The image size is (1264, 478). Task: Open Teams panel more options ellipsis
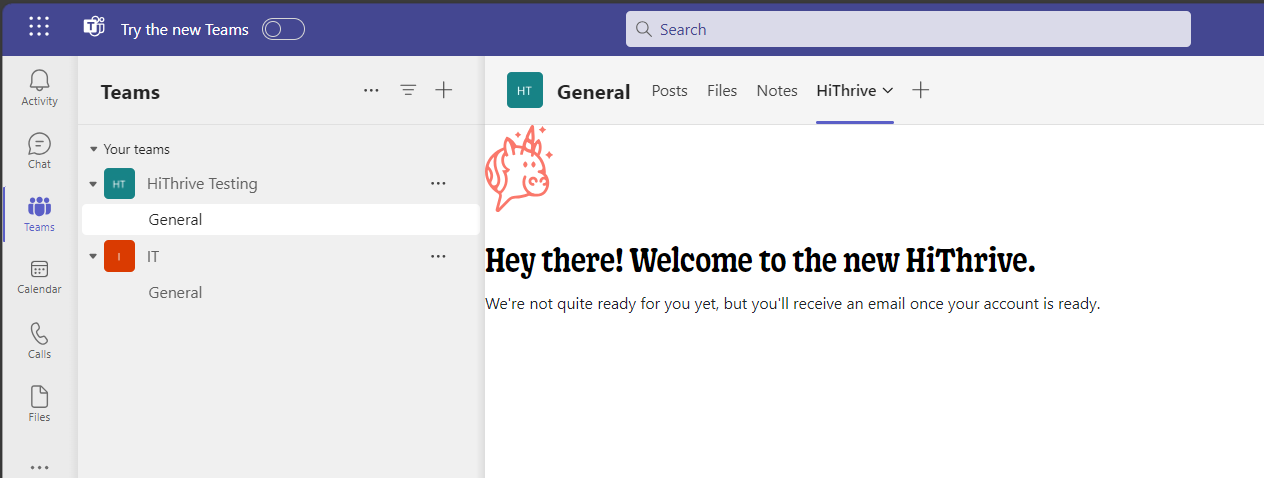click(371, 90)
